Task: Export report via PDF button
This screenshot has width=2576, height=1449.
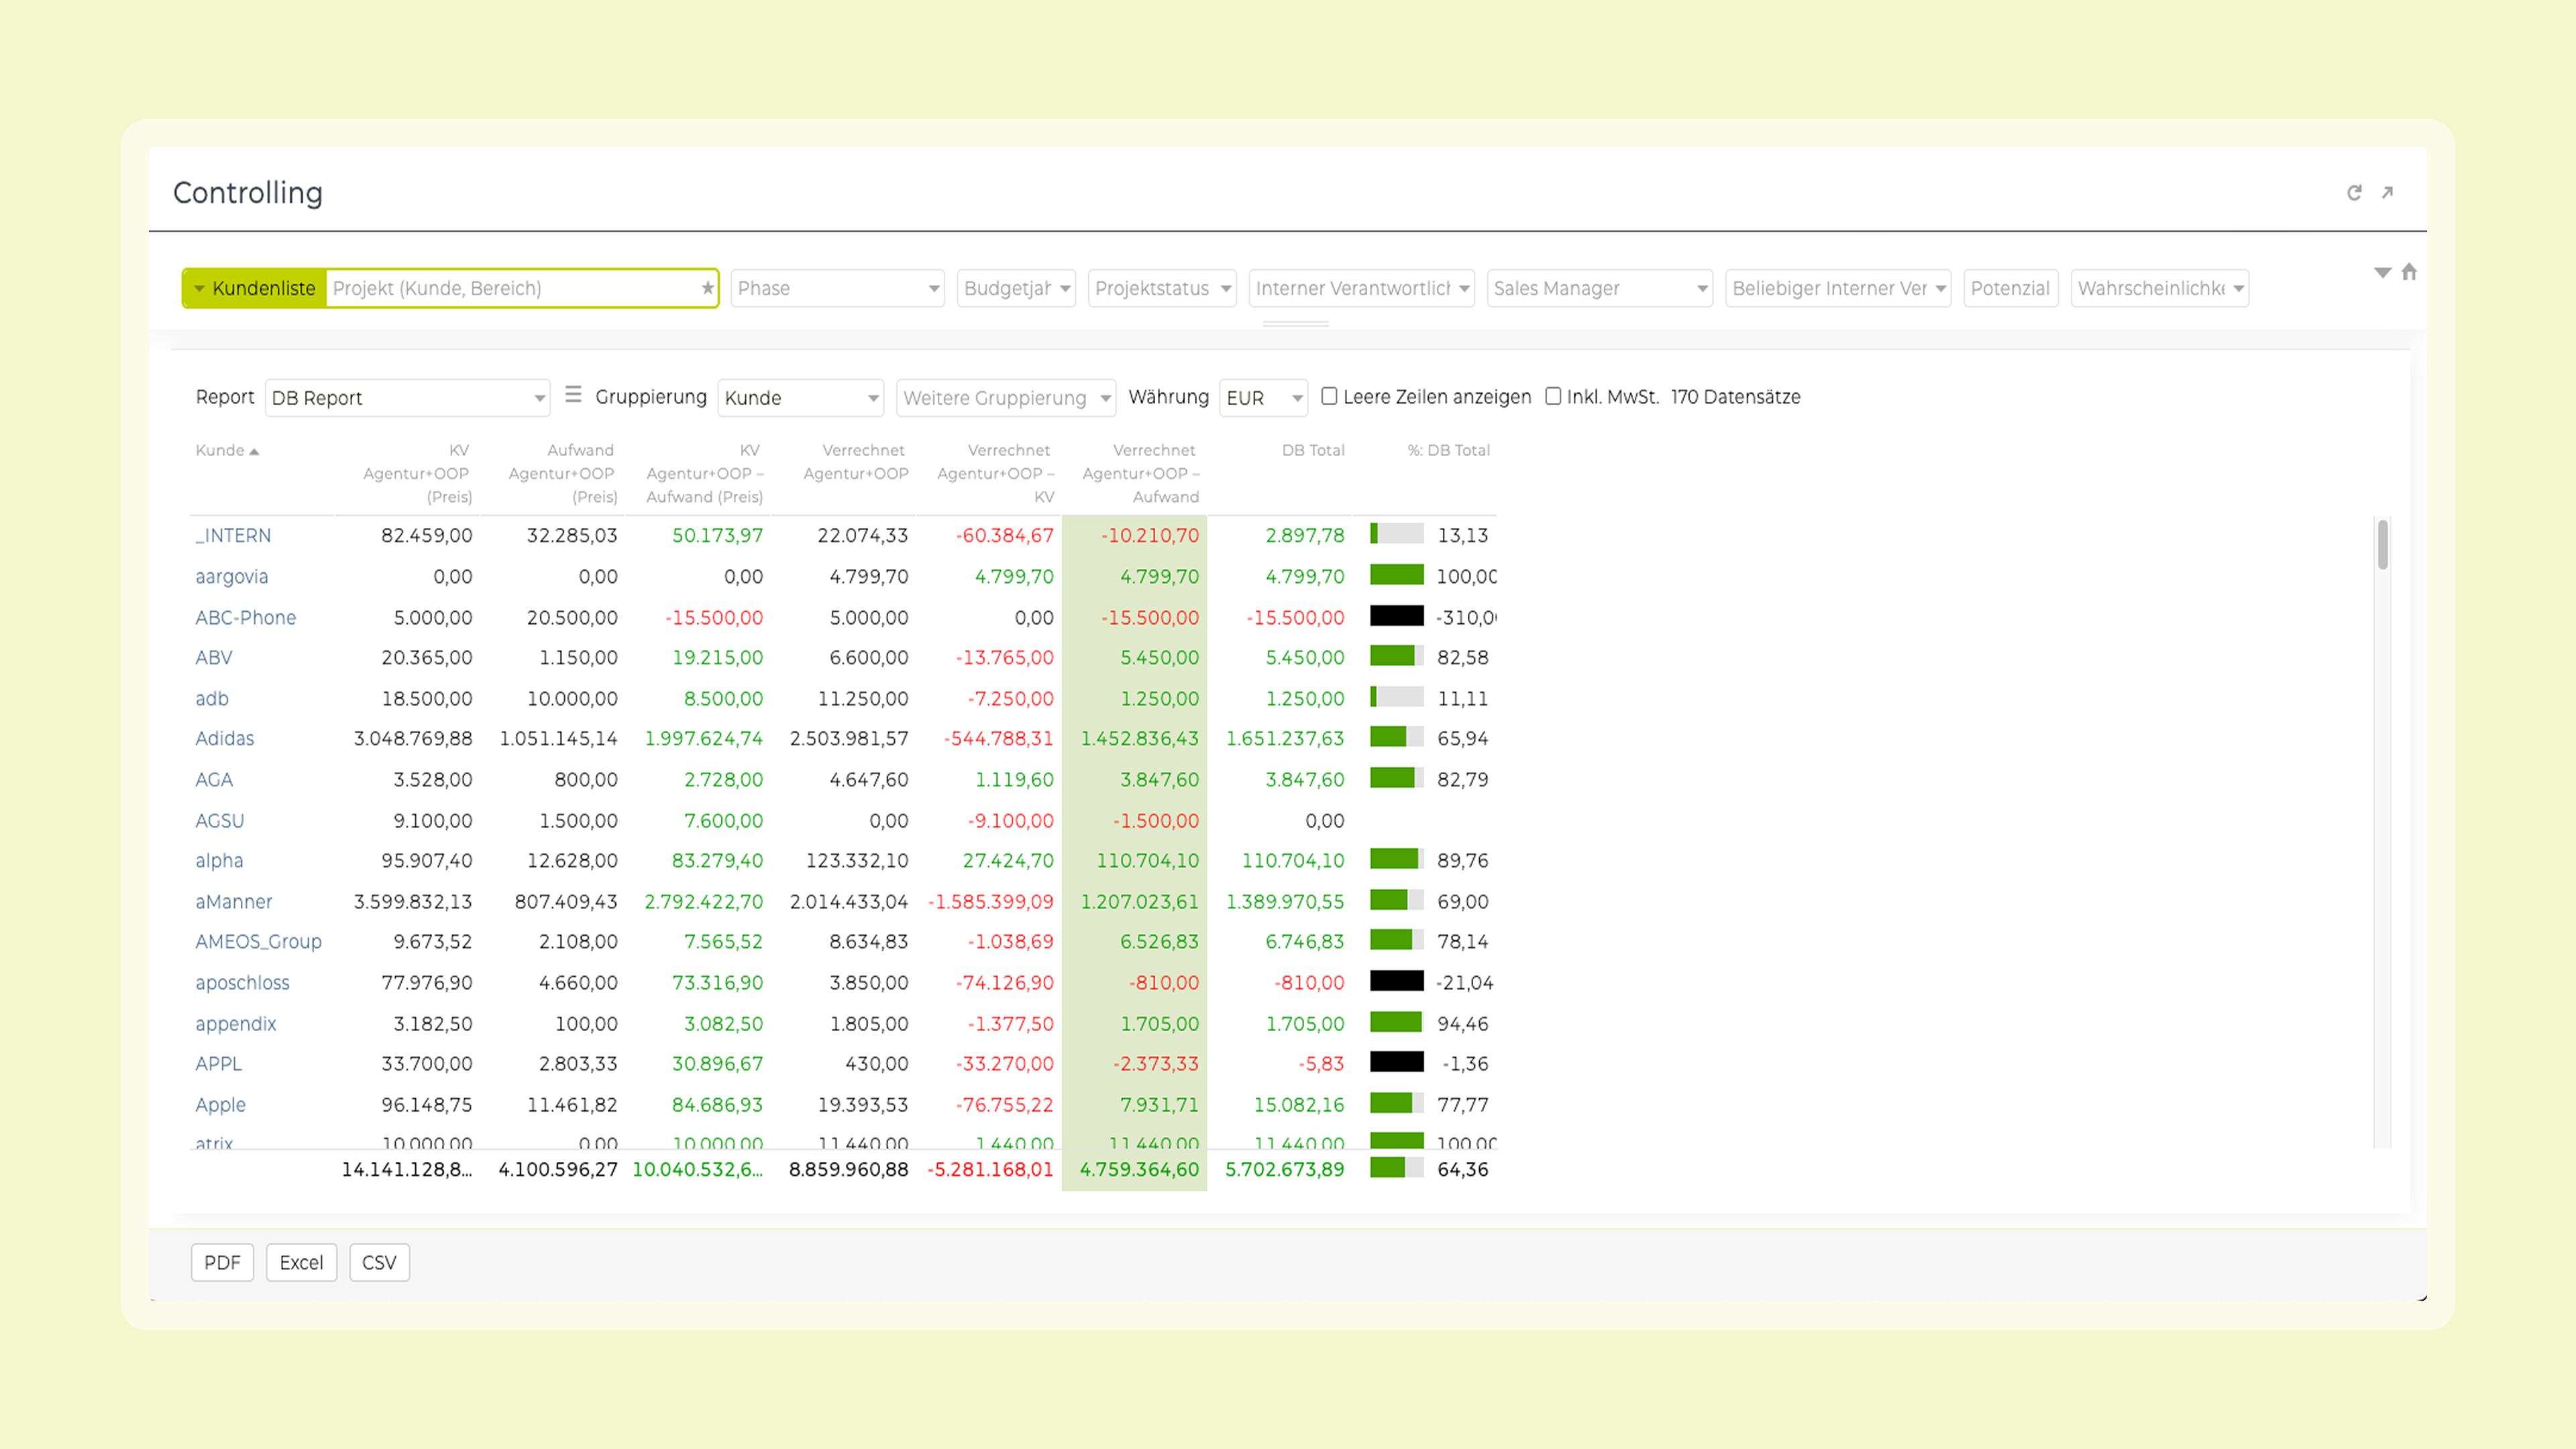Action: coord(222,1262)
